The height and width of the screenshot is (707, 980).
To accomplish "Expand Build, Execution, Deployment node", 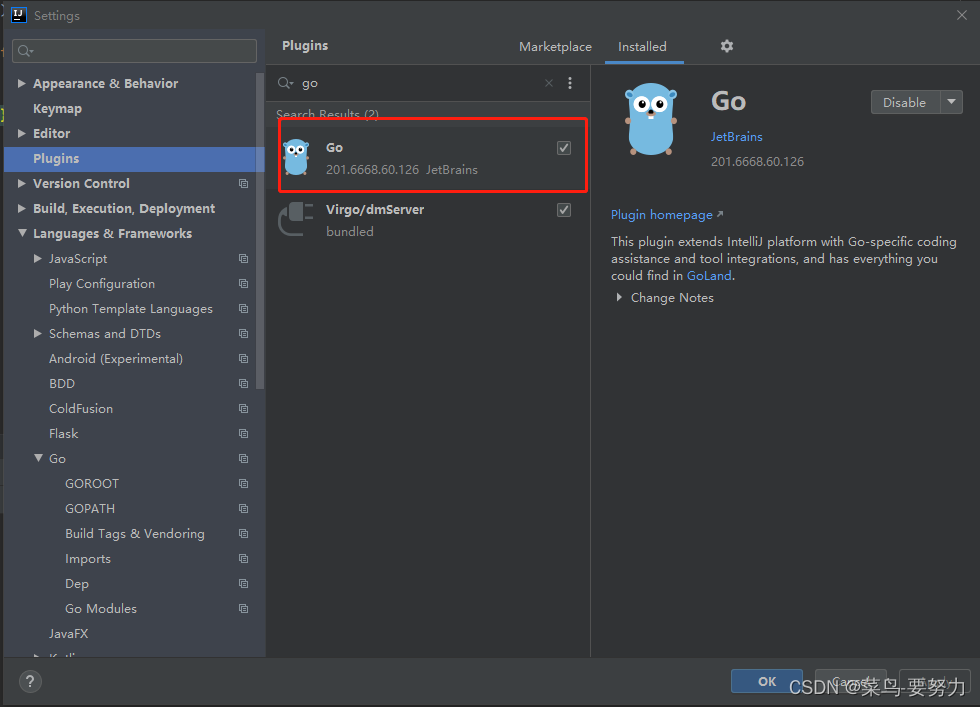I will point(22,208).
